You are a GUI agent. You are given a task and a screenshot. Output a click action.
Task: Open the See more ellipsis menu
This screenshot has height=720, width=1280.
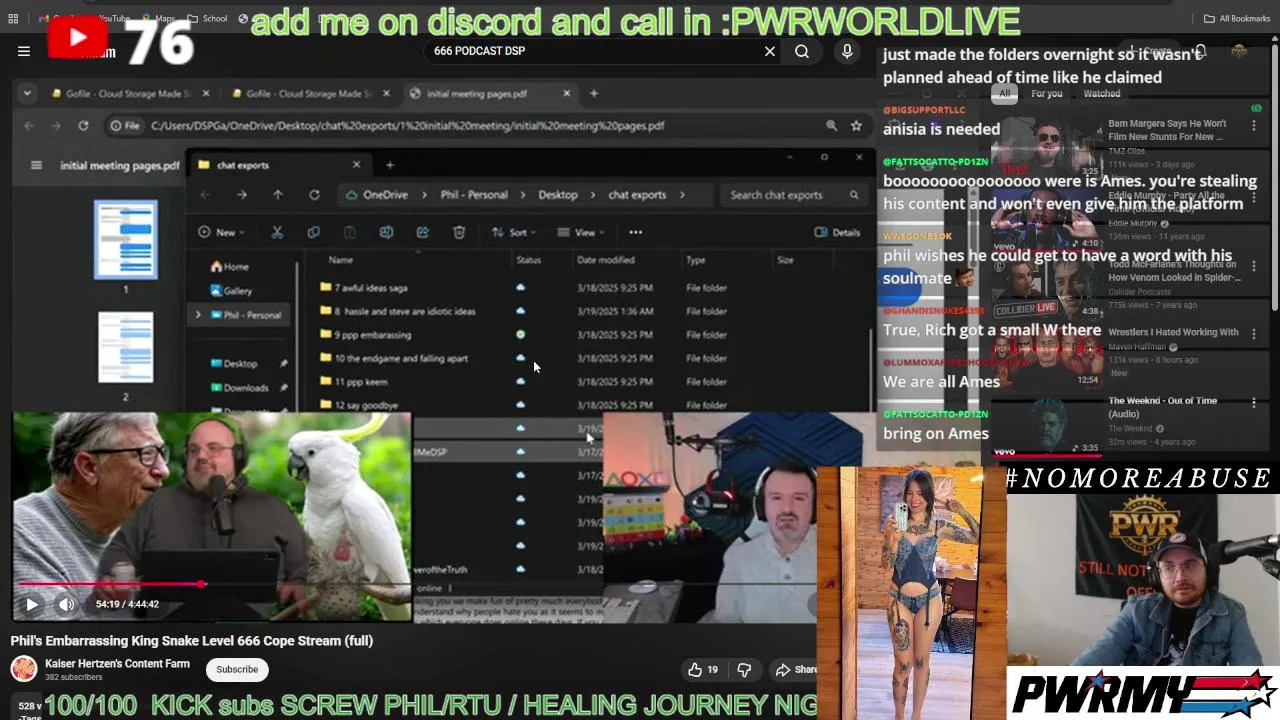[635, 232]
